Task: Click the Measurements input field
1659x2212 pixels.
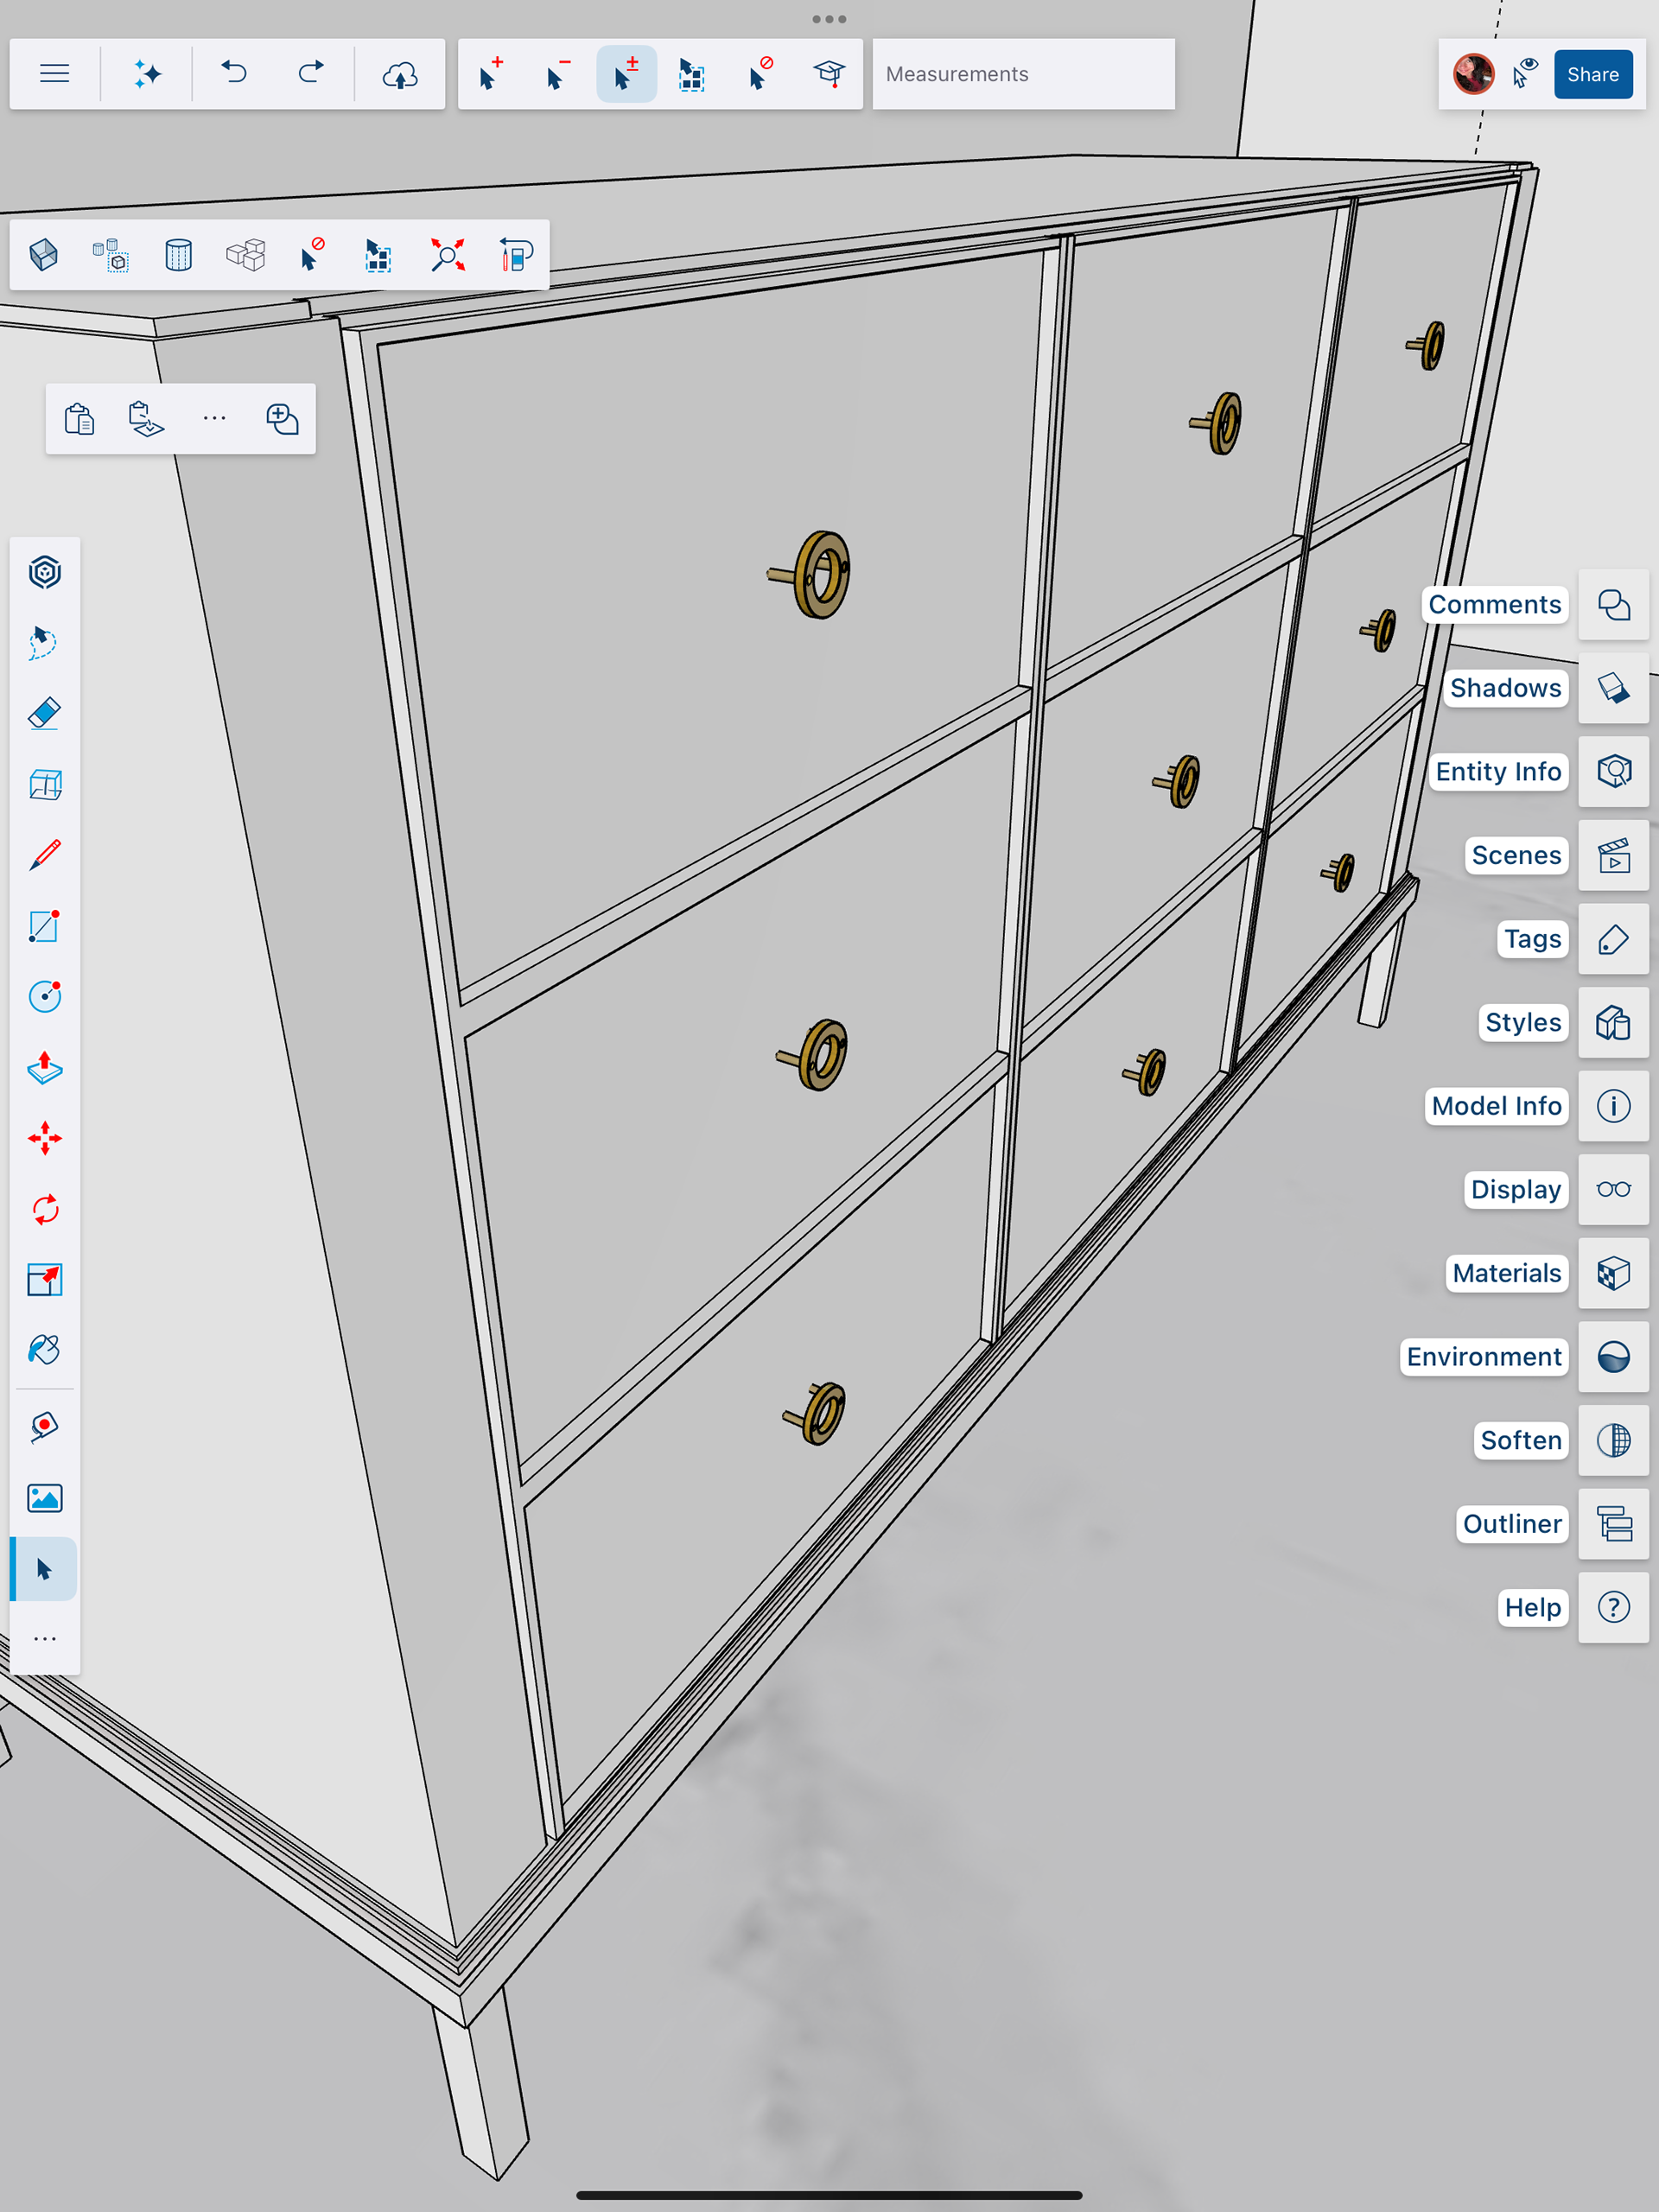Action: click(1022, 74)
